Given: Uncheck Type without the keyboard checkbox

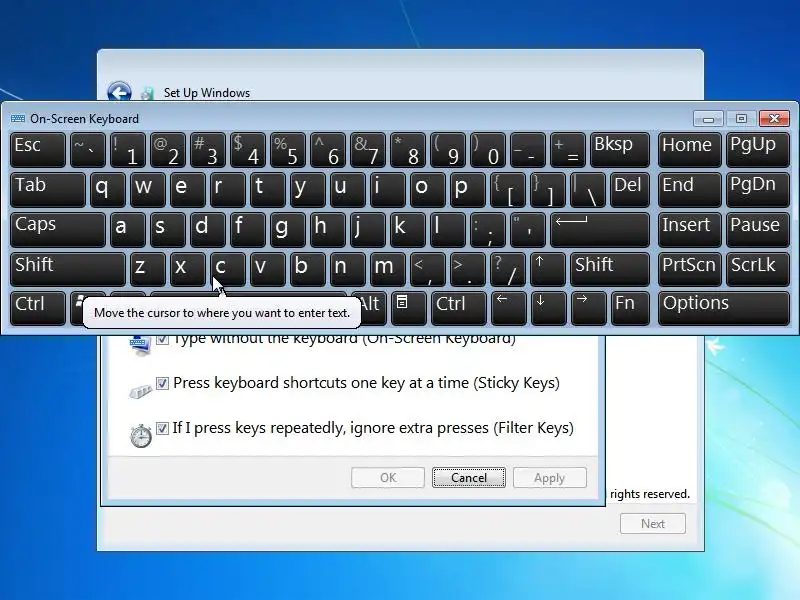Looking at the screenshot, I should tap(162, 339).
